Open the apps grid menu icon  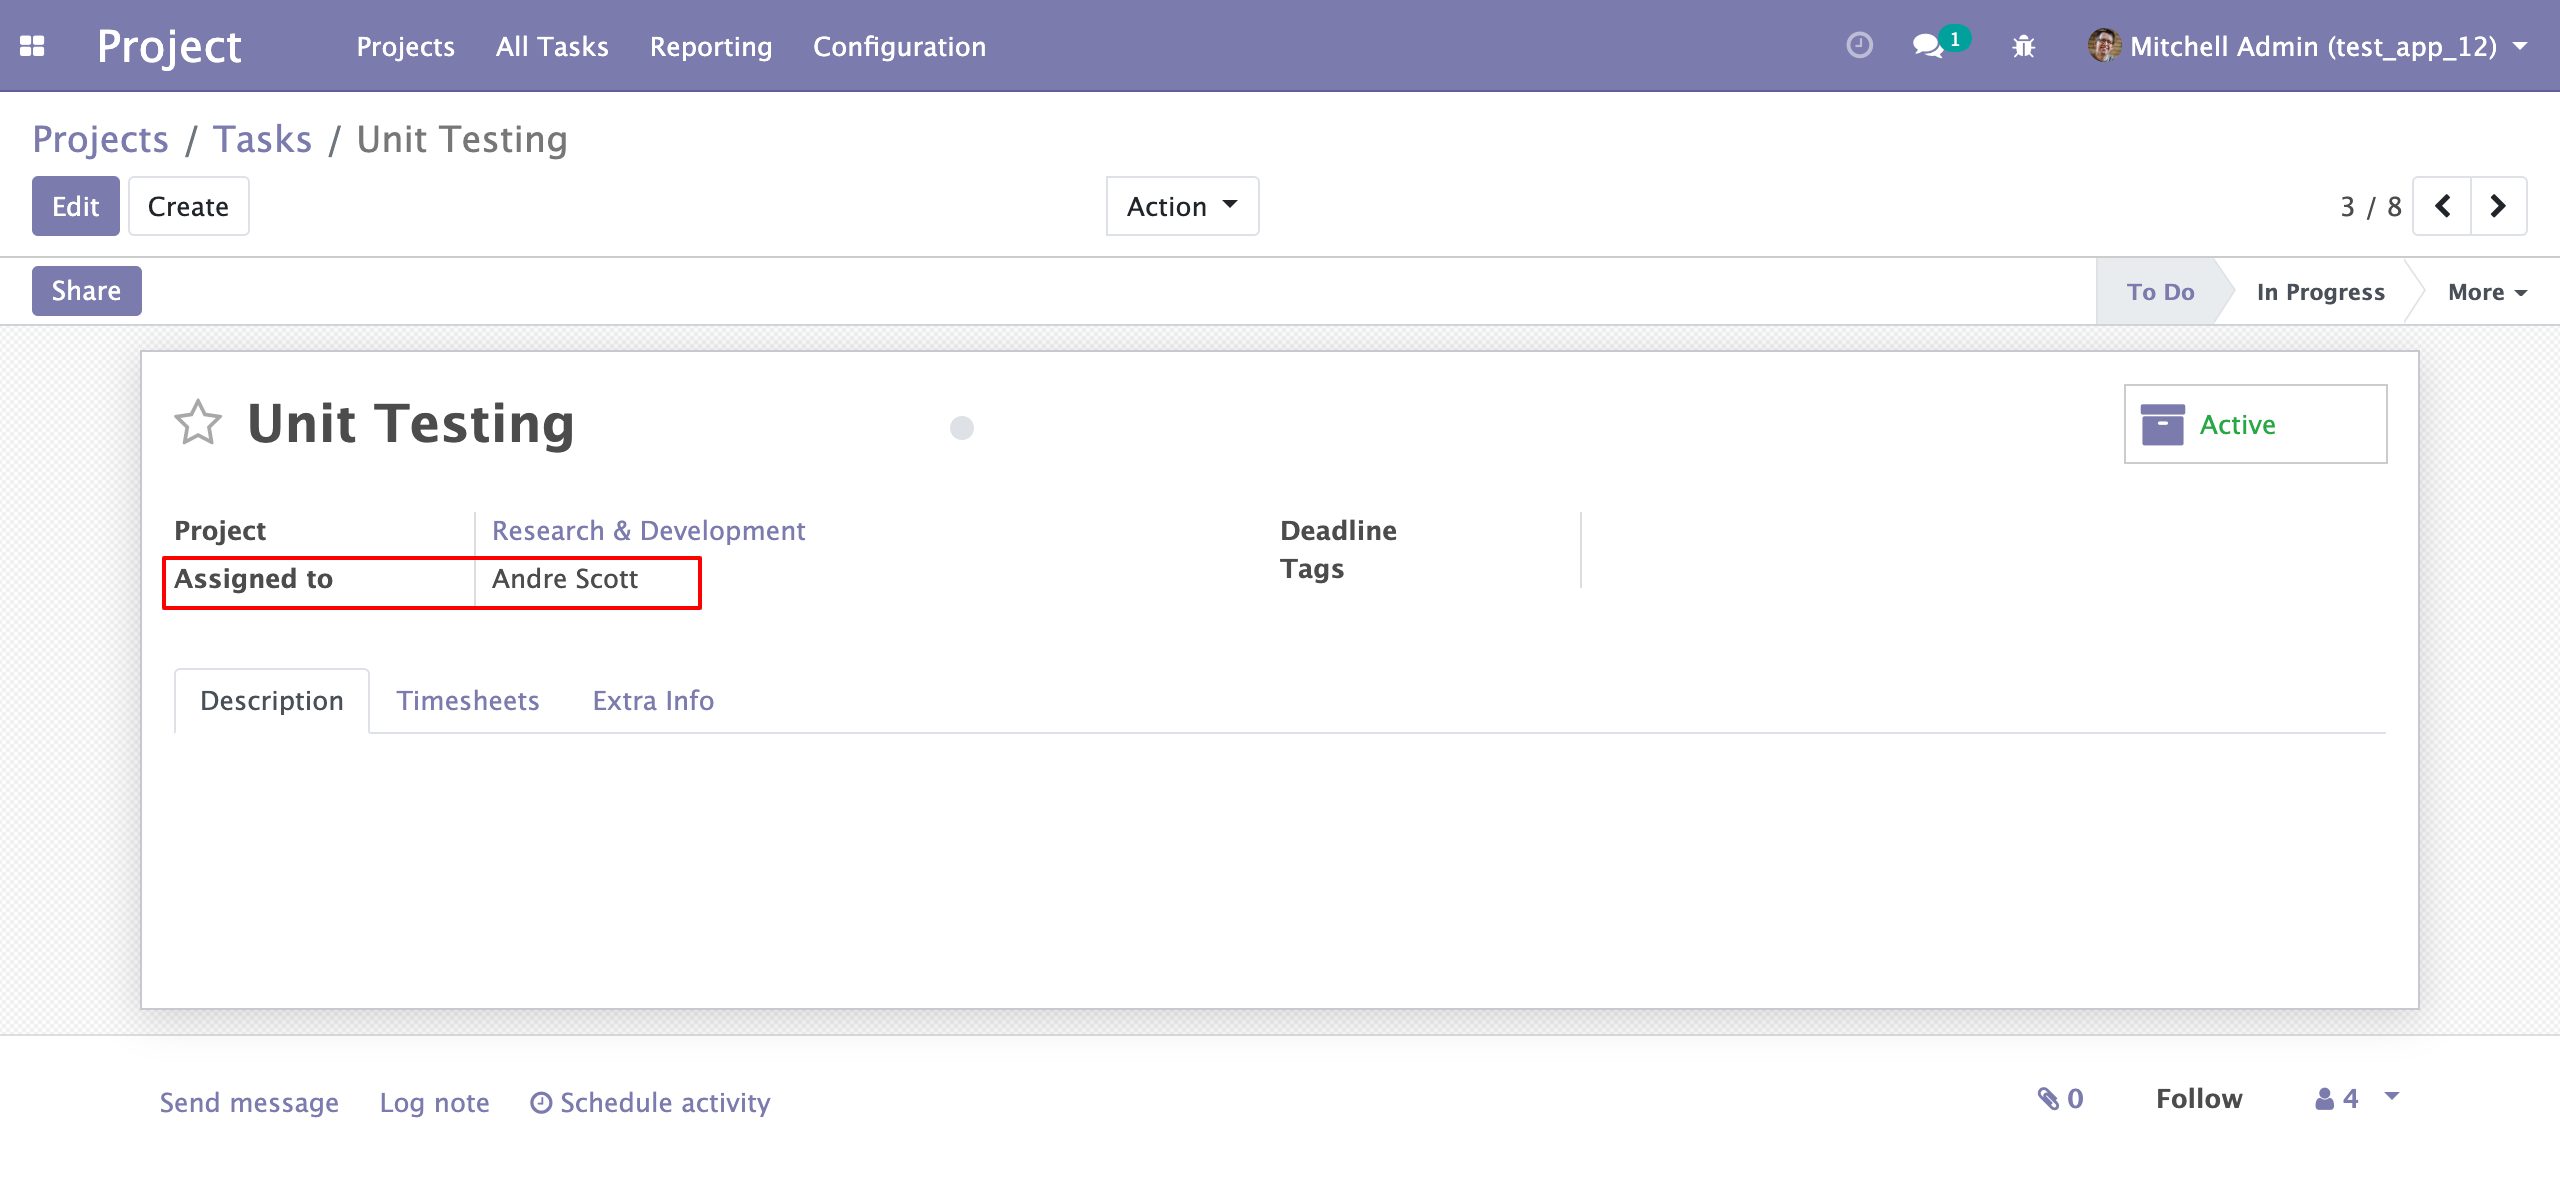coord(32,46)
